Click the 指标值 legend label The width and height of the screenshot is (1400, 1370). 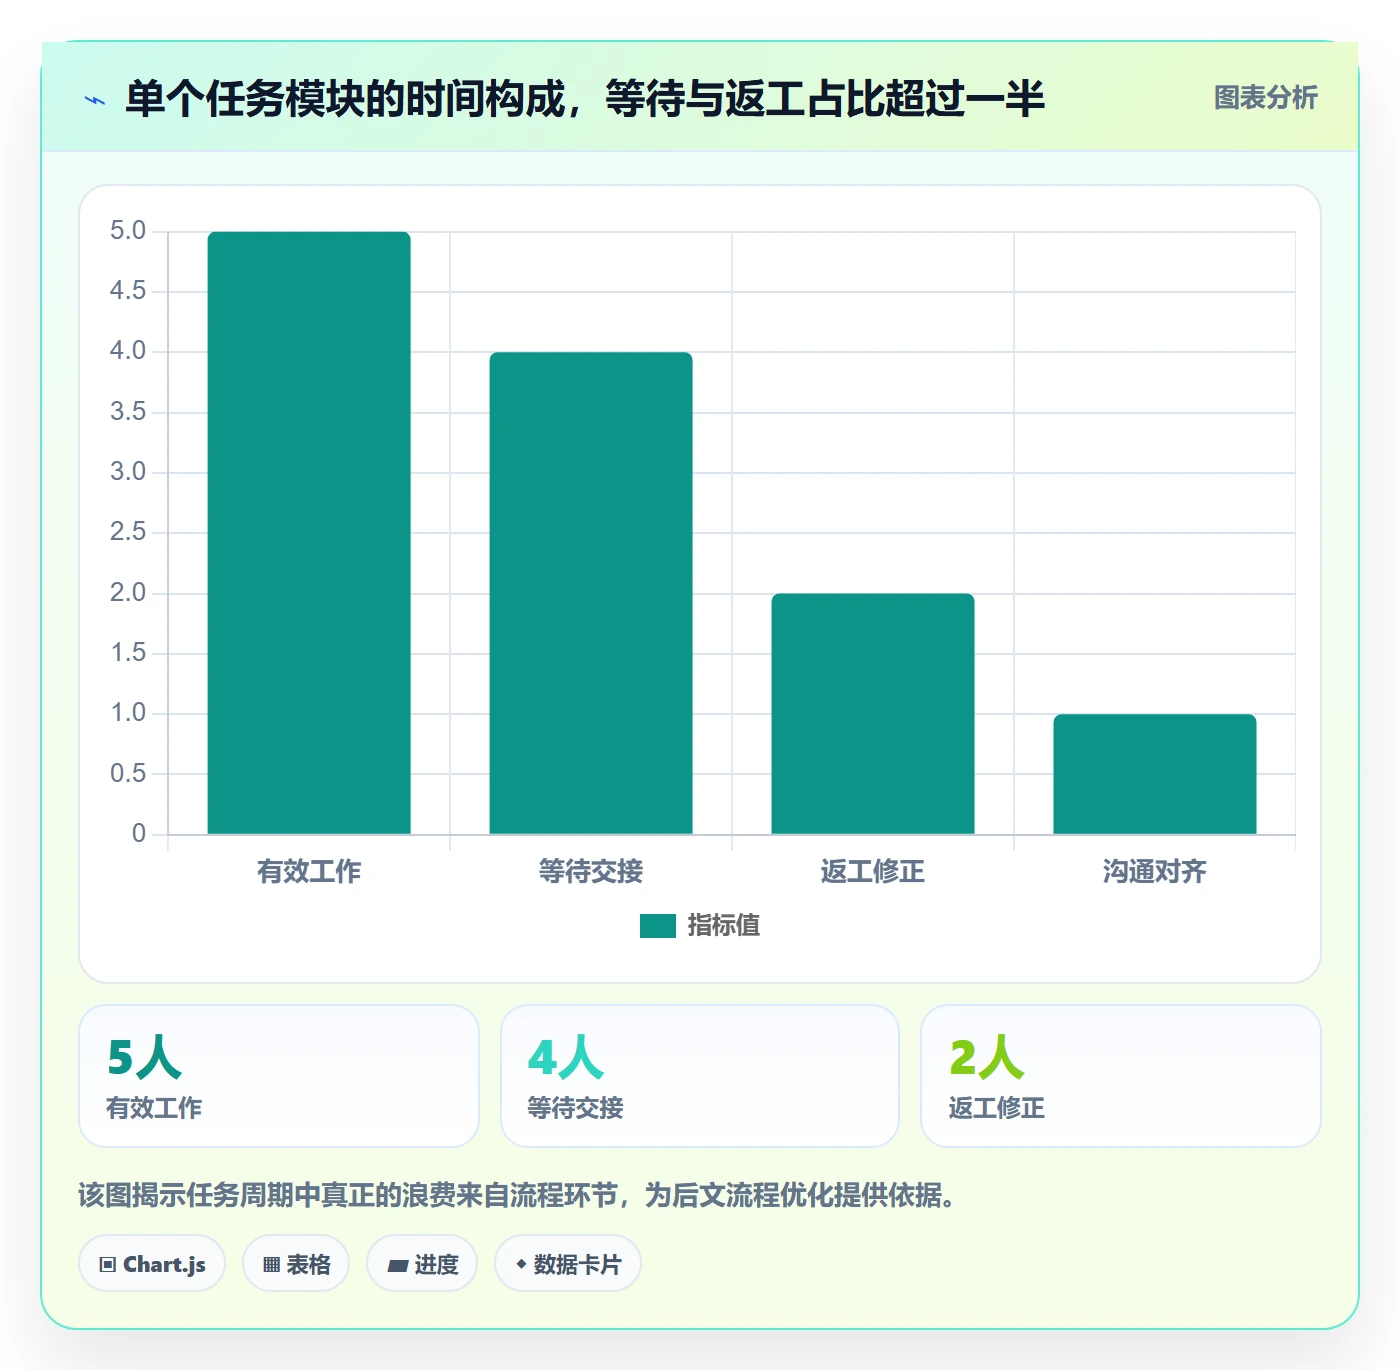pos(723,926)
